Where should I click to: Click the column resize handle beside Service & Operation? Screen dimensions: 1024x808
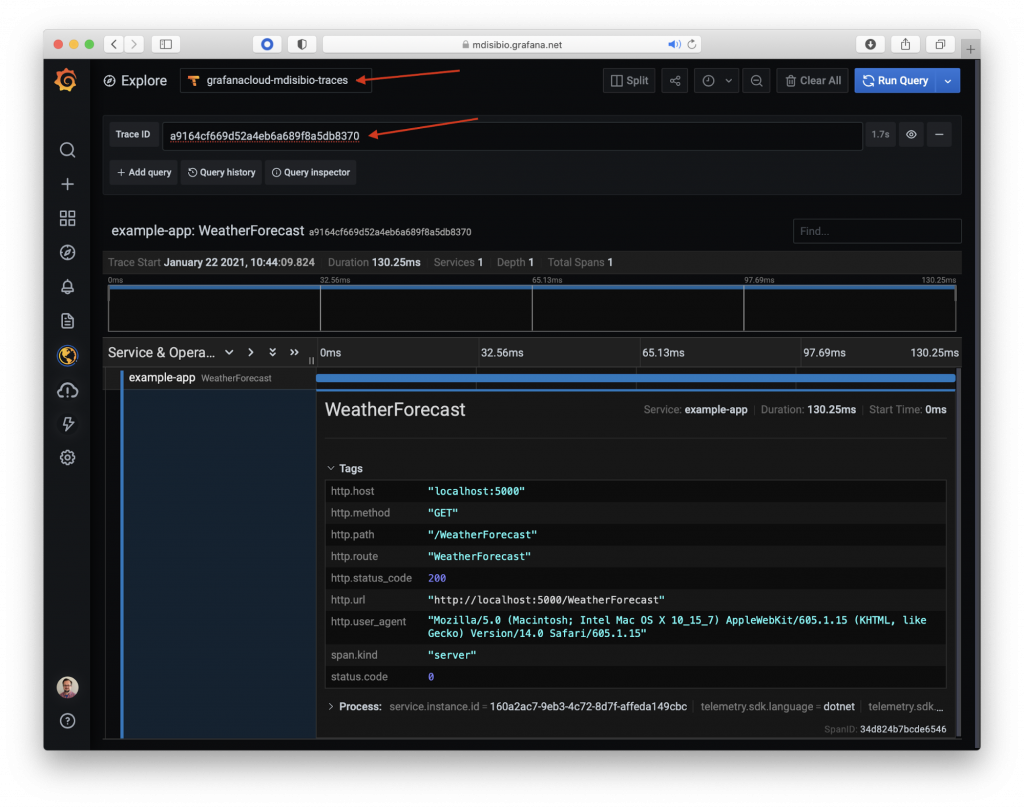pyautogui.click(x=311, y=360)
